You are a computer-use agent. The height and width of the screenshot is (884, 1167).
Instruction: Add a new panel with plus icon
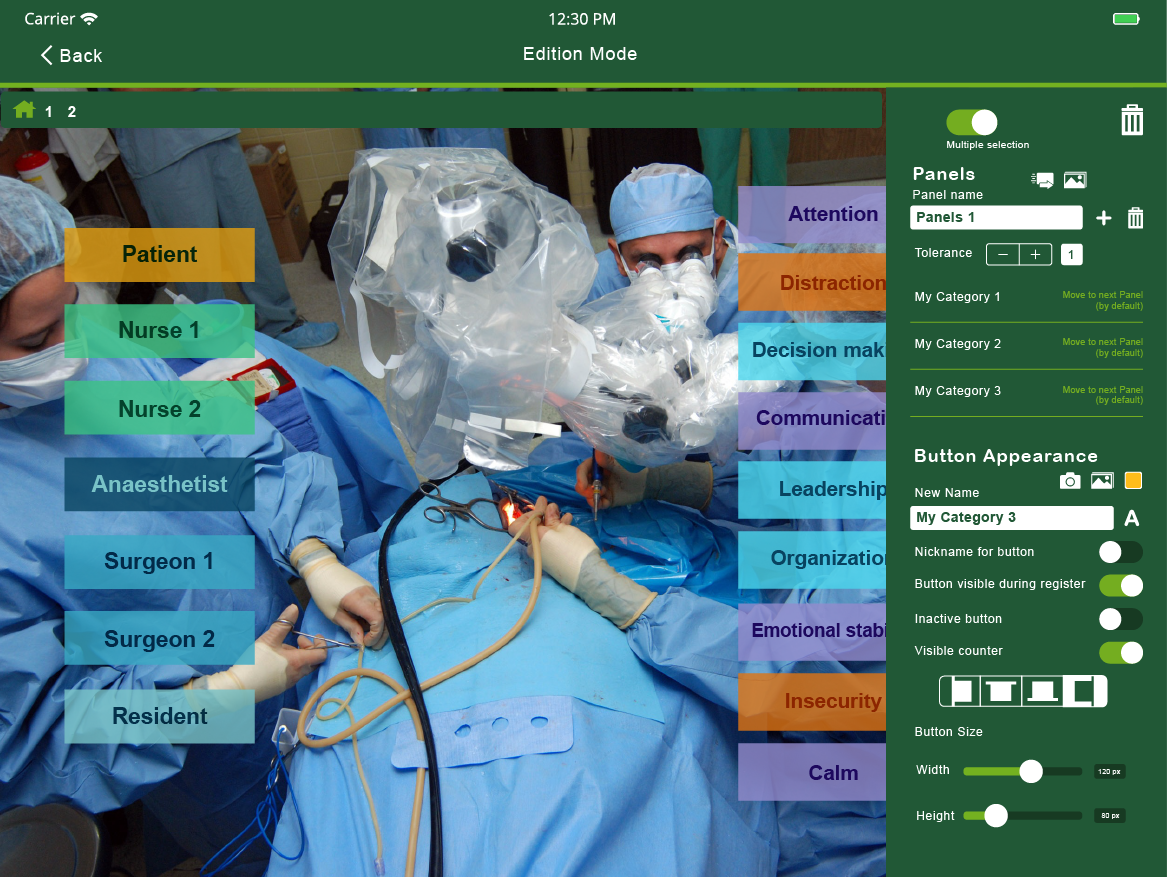coord(1104,218)
